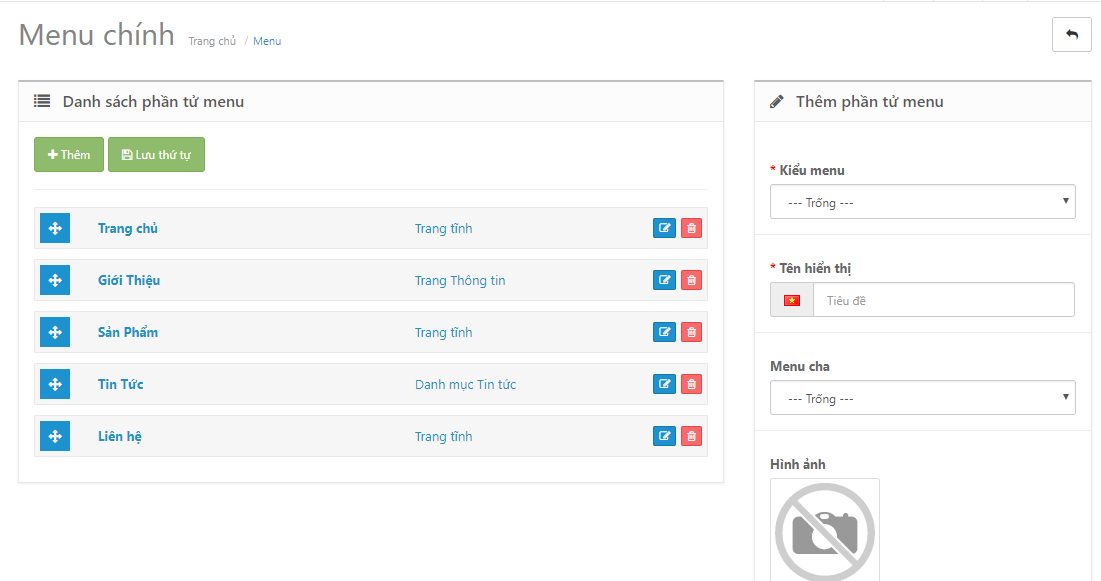Delete the Liên hệ menu item
Viewport: 1101px width, 581px height.
[x=692, y=436]
